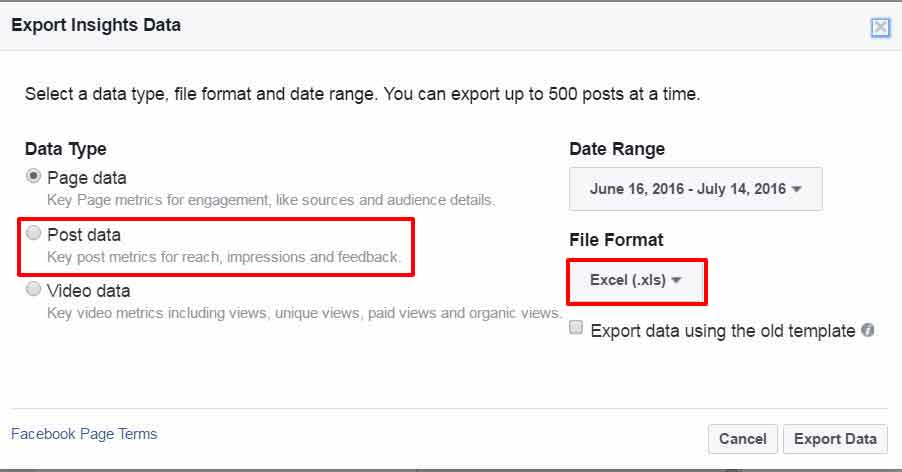The image size is (902, 472).
Task: Click the Post data description about reach
Action: [224, 257]
